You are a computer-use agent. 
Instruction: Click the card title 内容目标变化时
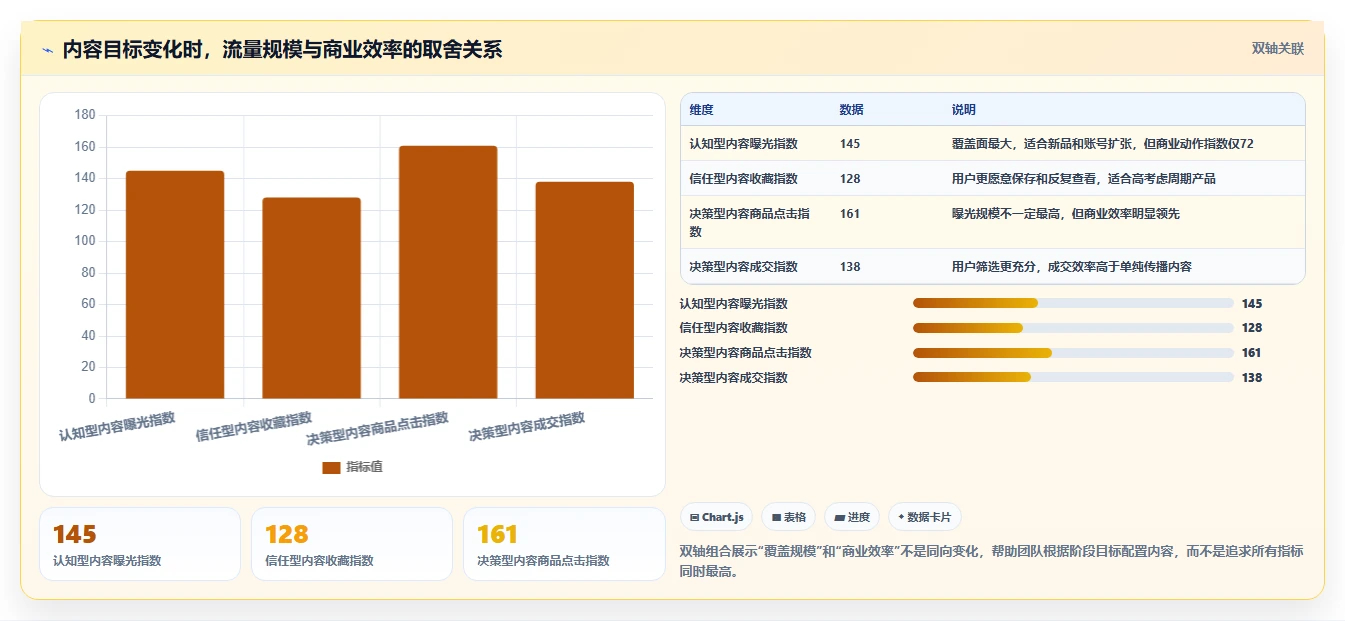[x=282, y=49]
